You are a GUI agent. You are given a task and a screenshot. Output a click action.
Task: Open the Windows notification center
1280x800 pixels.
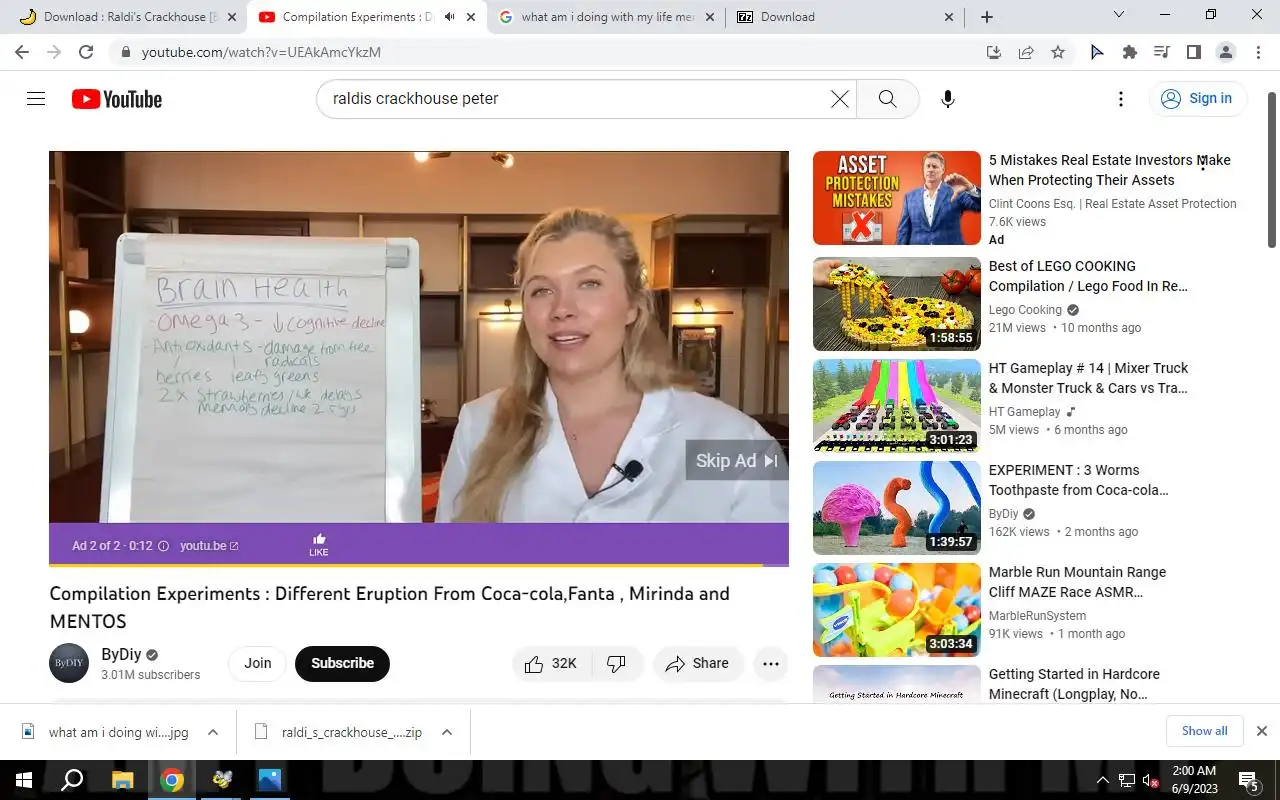1249,780
